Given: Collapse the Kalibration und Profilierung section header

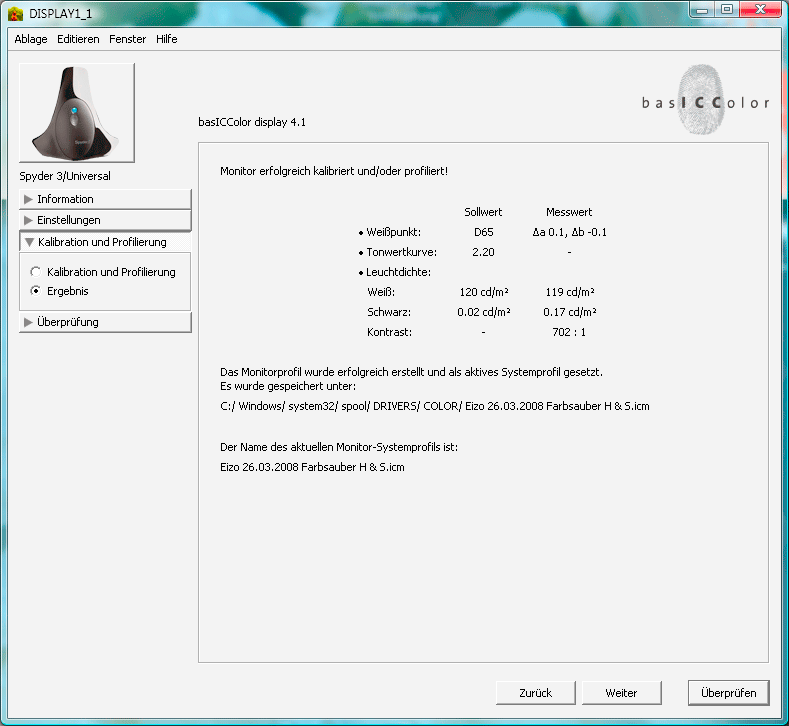Looking at the screenshot, I should pos(104,242).
